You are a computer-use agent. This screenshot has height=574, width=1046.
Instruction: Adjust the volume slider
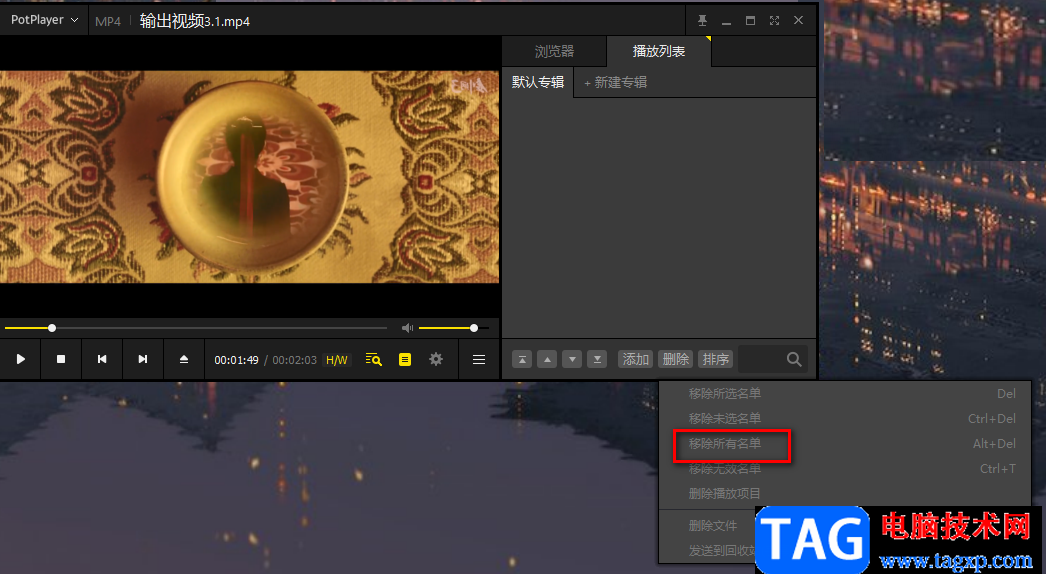click(x=454, y=328)
